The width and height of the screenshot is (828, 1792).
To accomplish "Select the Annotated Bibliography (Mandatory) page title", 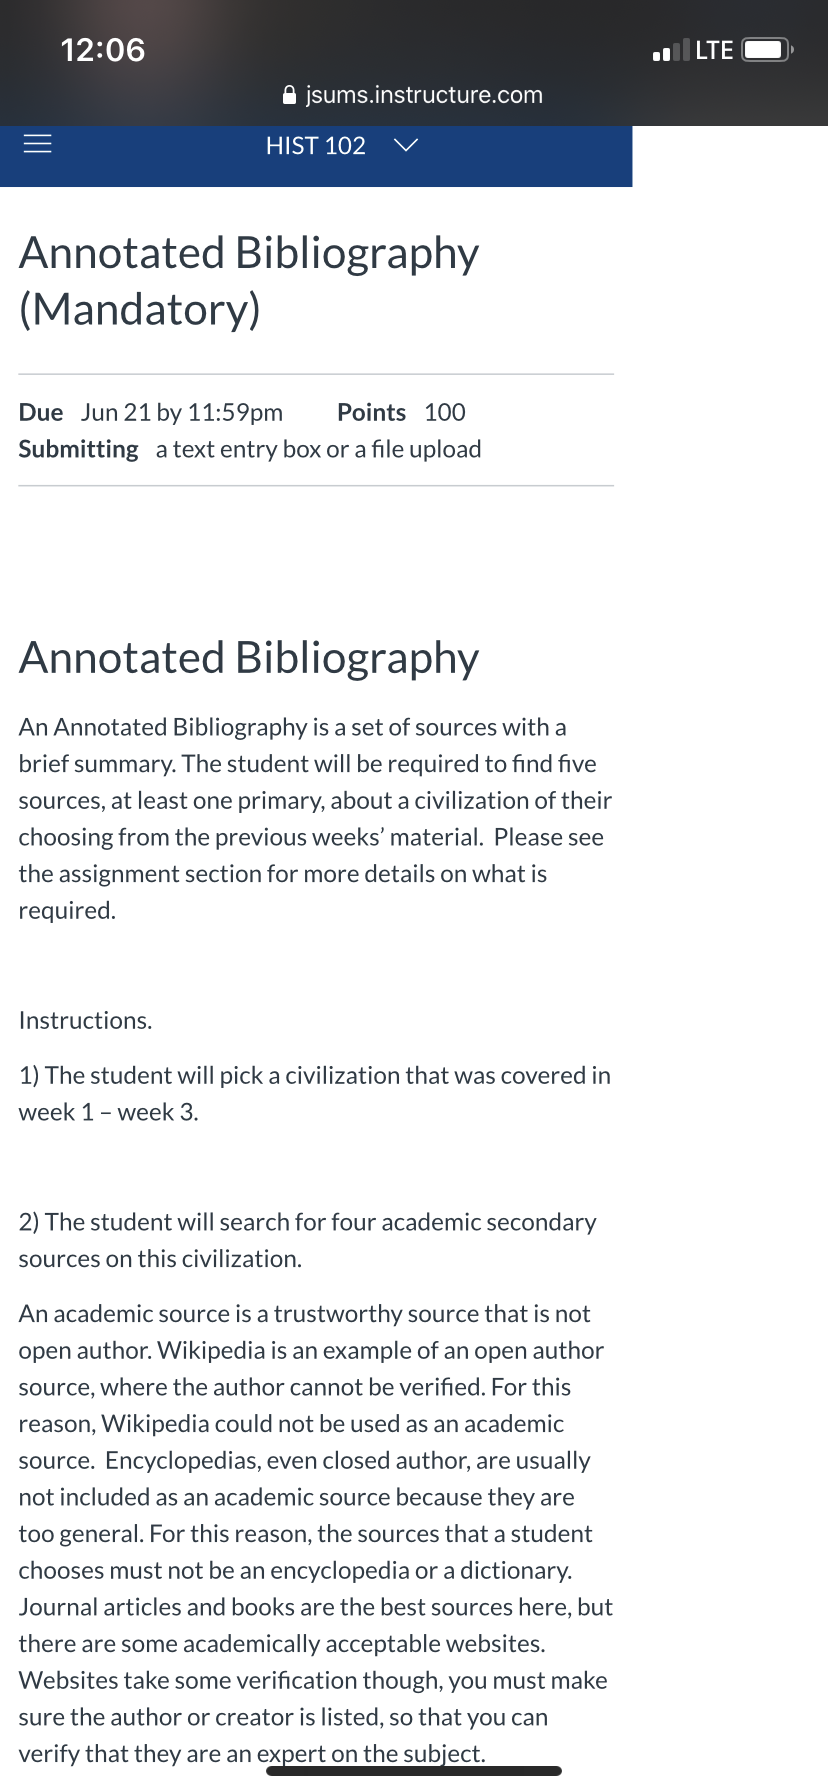I will pyautogui.click(x=249, y=281).
